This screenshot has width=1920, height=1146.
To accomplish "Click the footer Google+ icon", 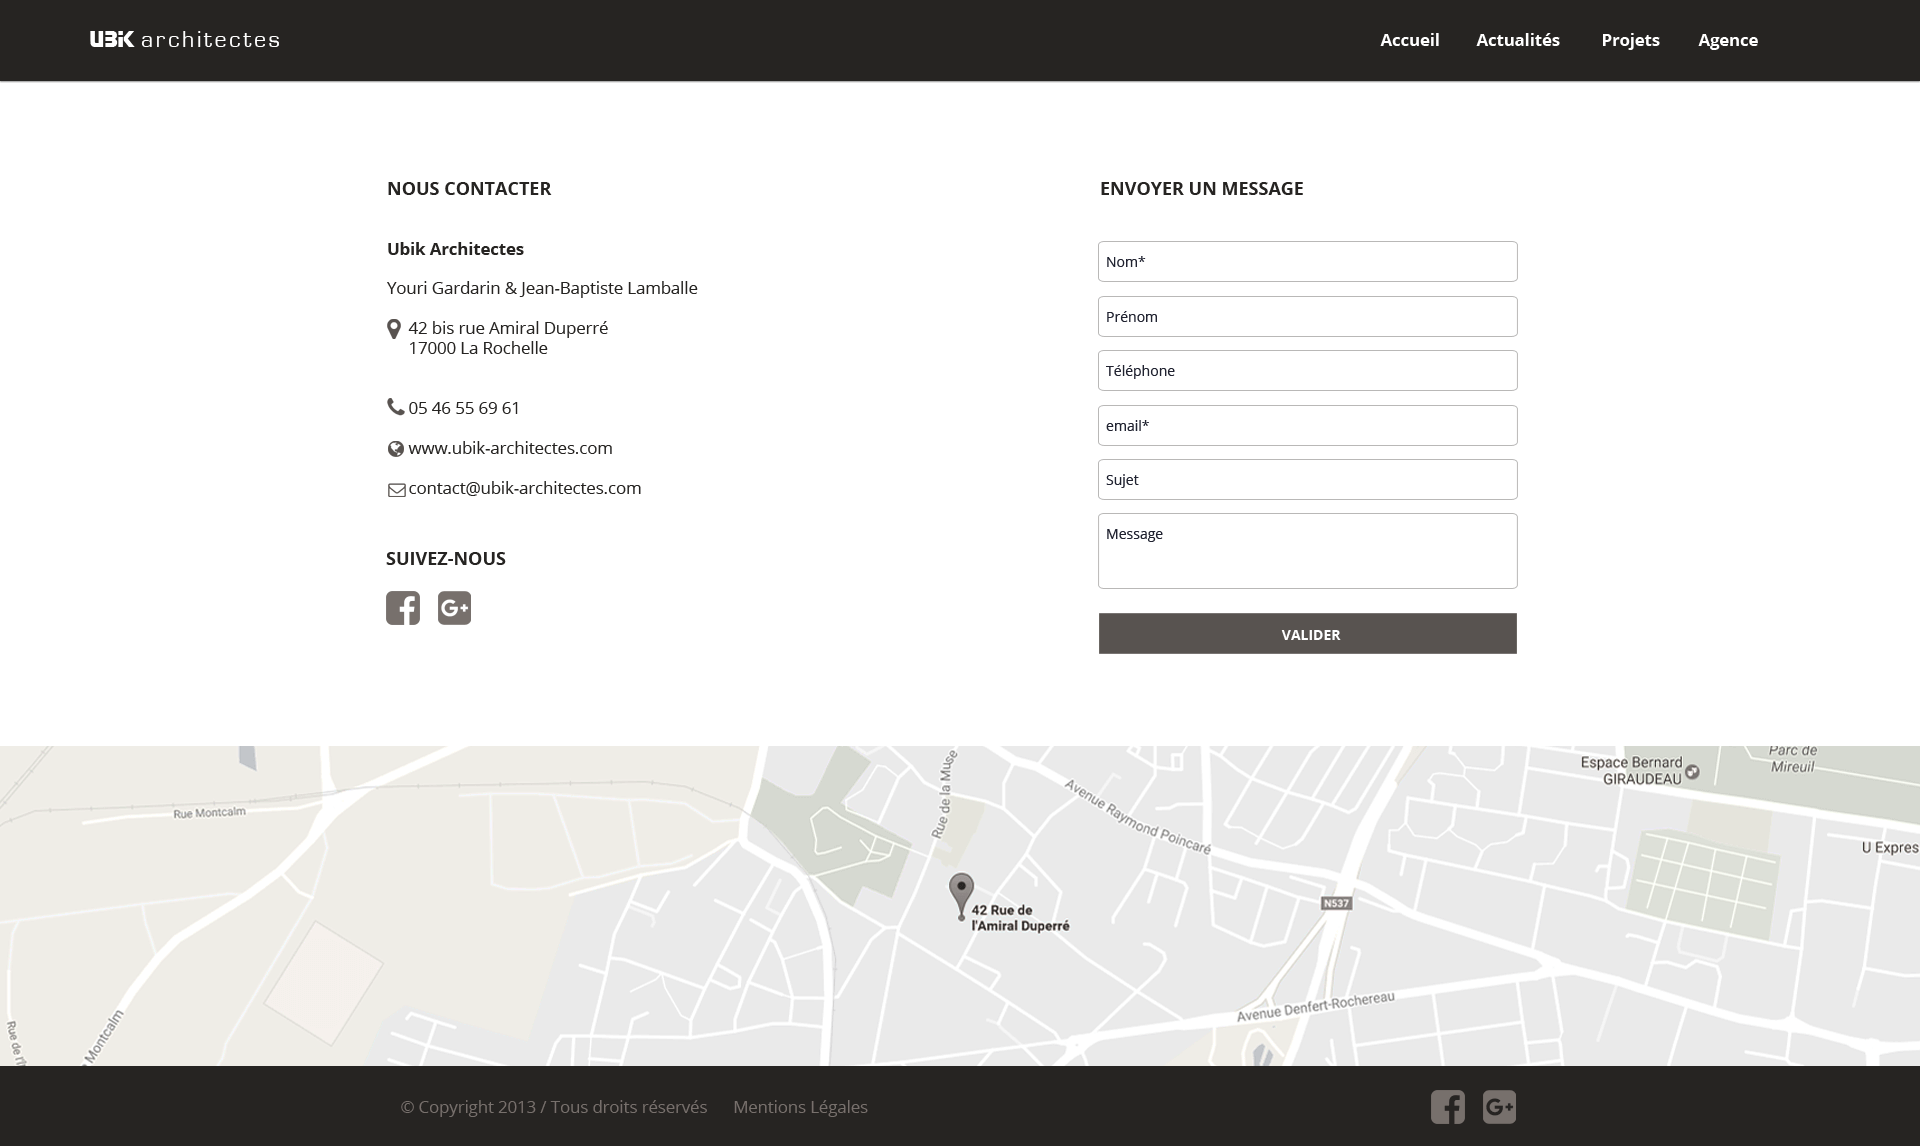I will point(1499,1107).
